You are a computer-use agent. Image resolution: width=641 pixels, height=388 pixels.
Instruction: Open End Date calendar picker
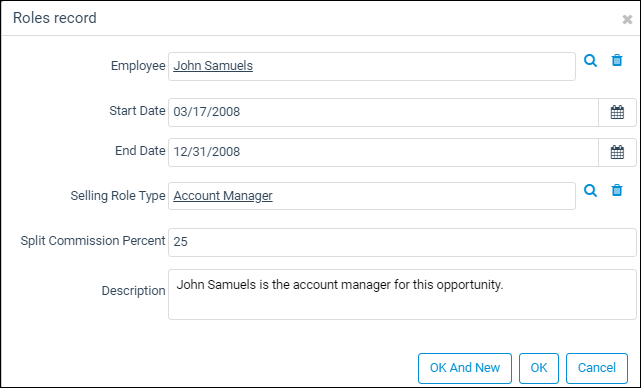(617, 152)
